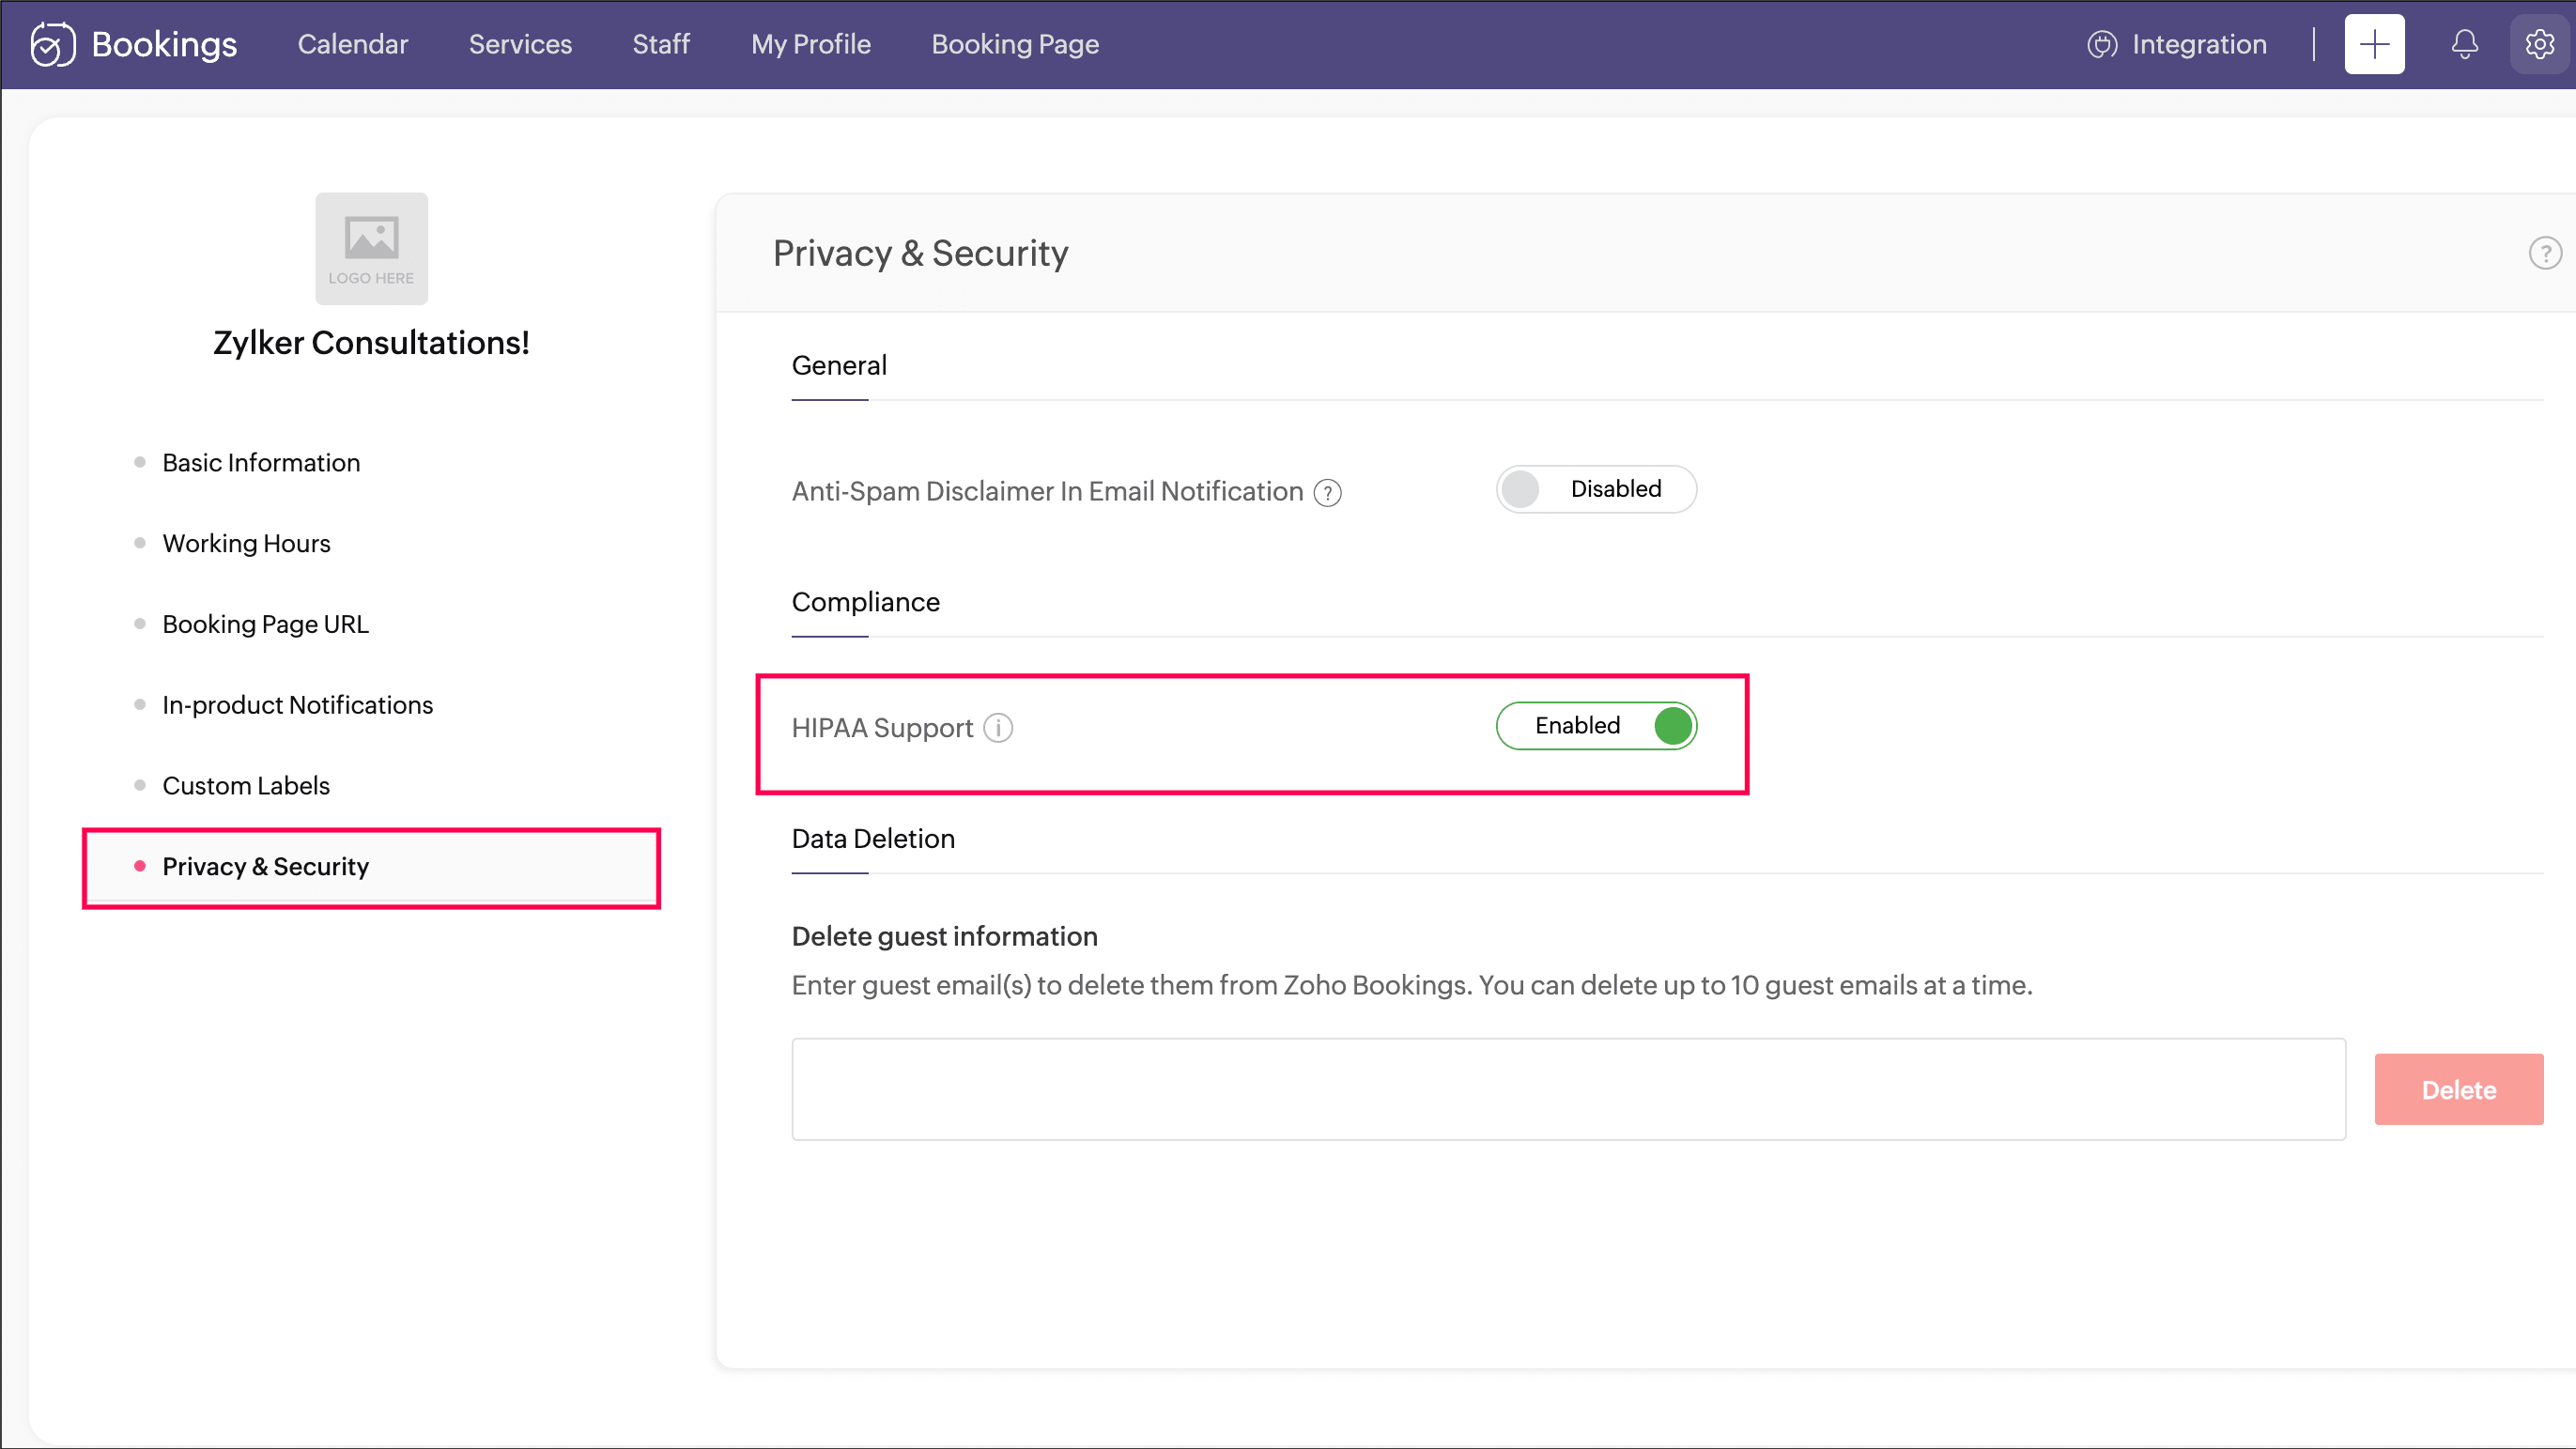Click the Zylker Consultations! name

(x=371, y=343)
